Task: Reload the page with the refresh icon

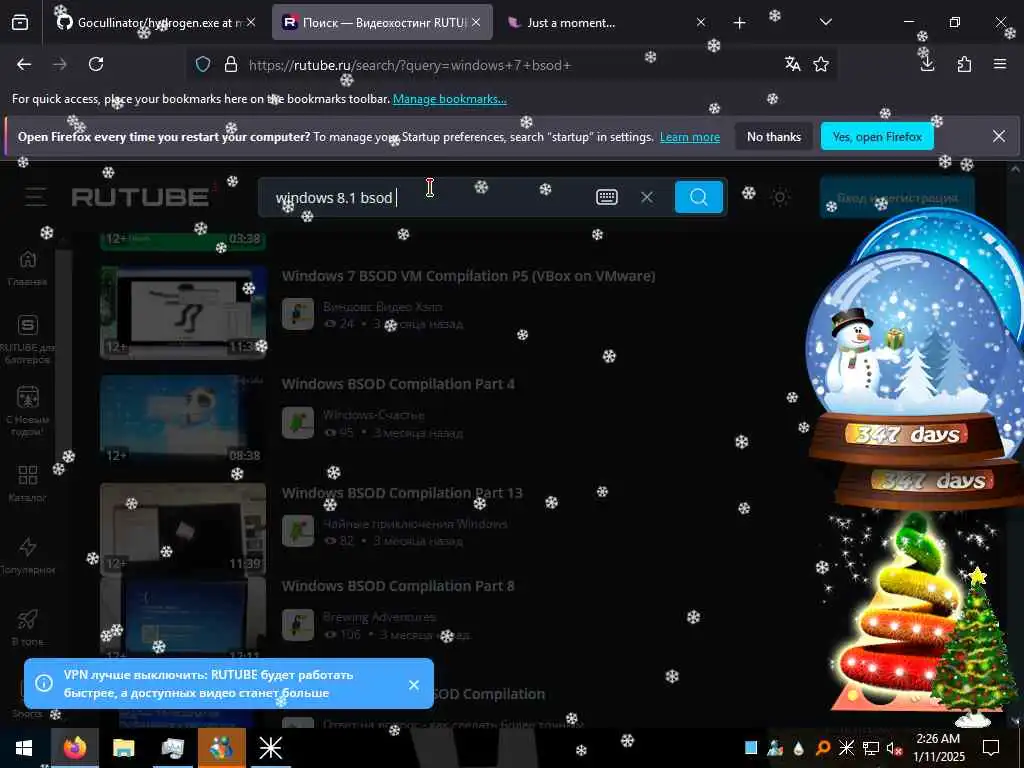Action: click(x=96, y=64)
